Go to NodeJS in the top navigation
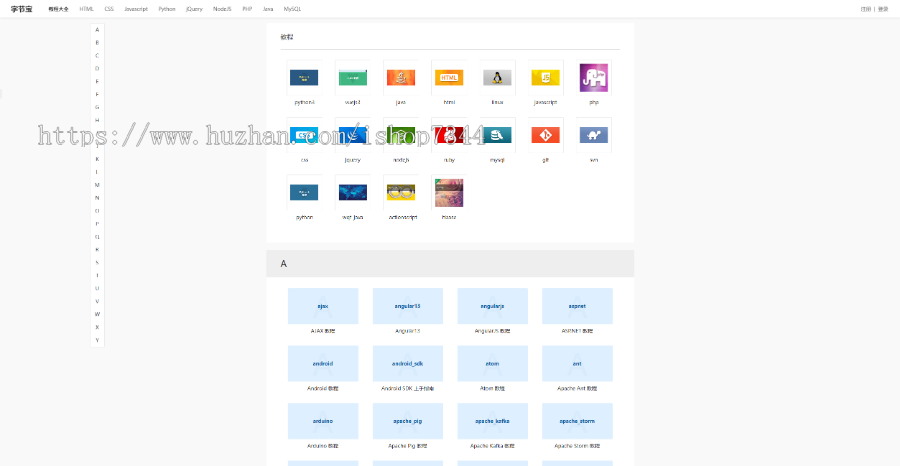900x466 pixels. 222,9
